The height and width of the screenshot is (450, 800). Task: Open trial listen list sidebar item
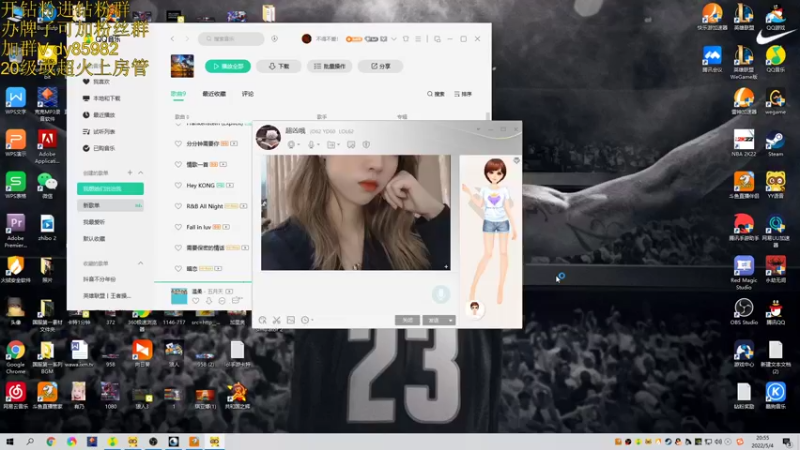tap(99, 132)
